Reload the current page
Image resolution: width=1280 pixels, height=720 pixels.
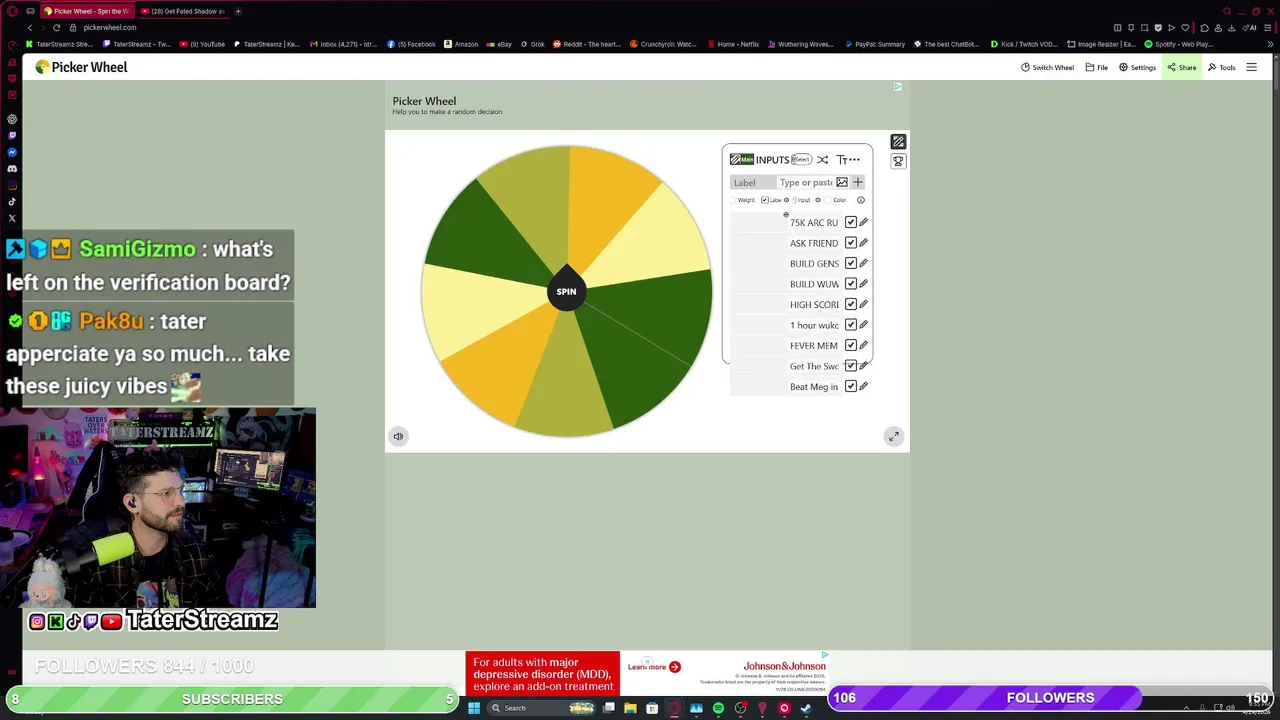57,27
